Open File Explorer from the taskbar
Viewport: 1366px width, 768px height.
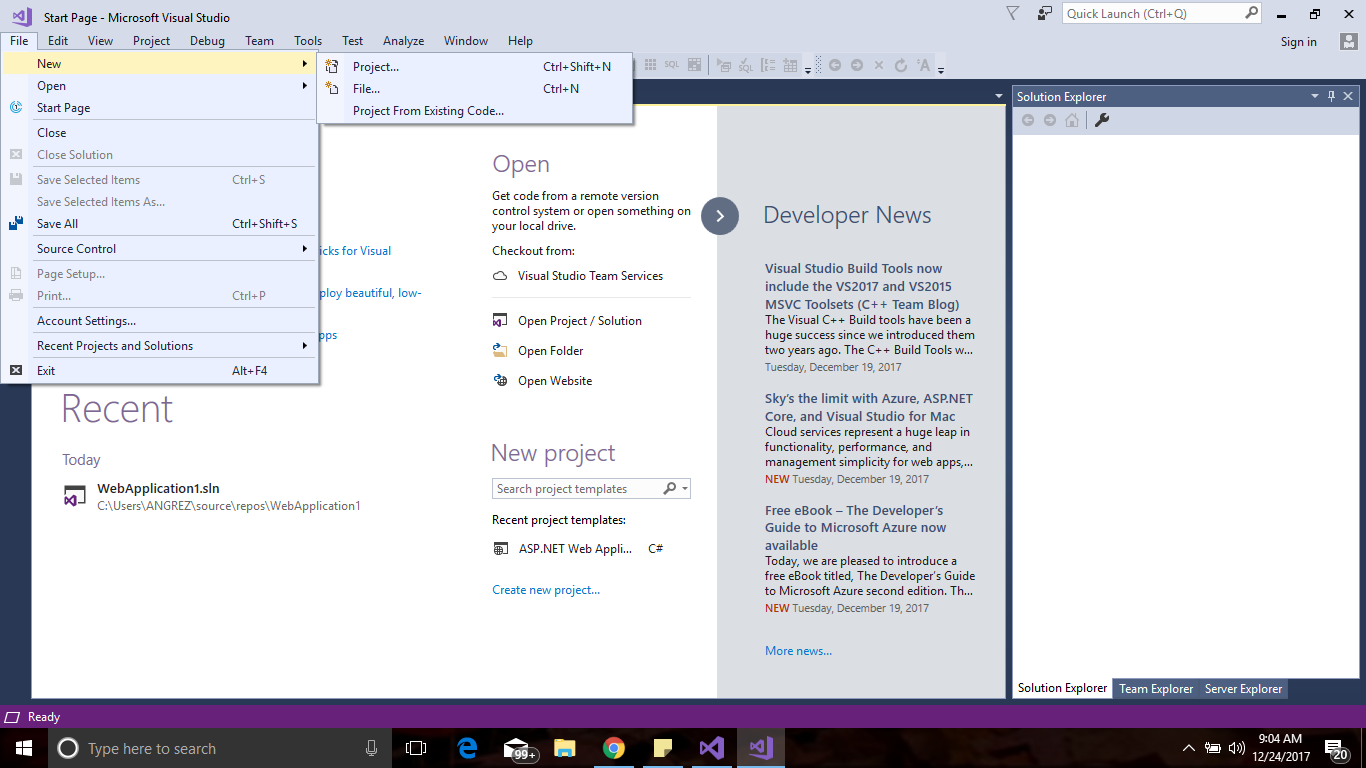pos(565,748)
